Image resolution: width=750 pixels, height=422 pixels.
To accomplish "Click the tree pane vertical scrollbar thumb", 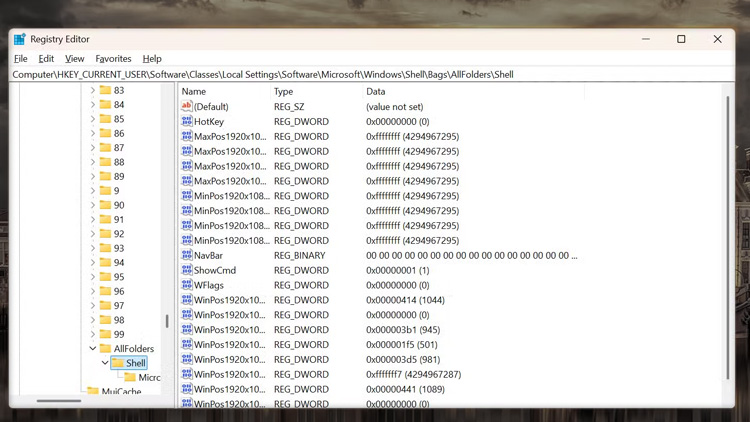I will click(167, 321).
